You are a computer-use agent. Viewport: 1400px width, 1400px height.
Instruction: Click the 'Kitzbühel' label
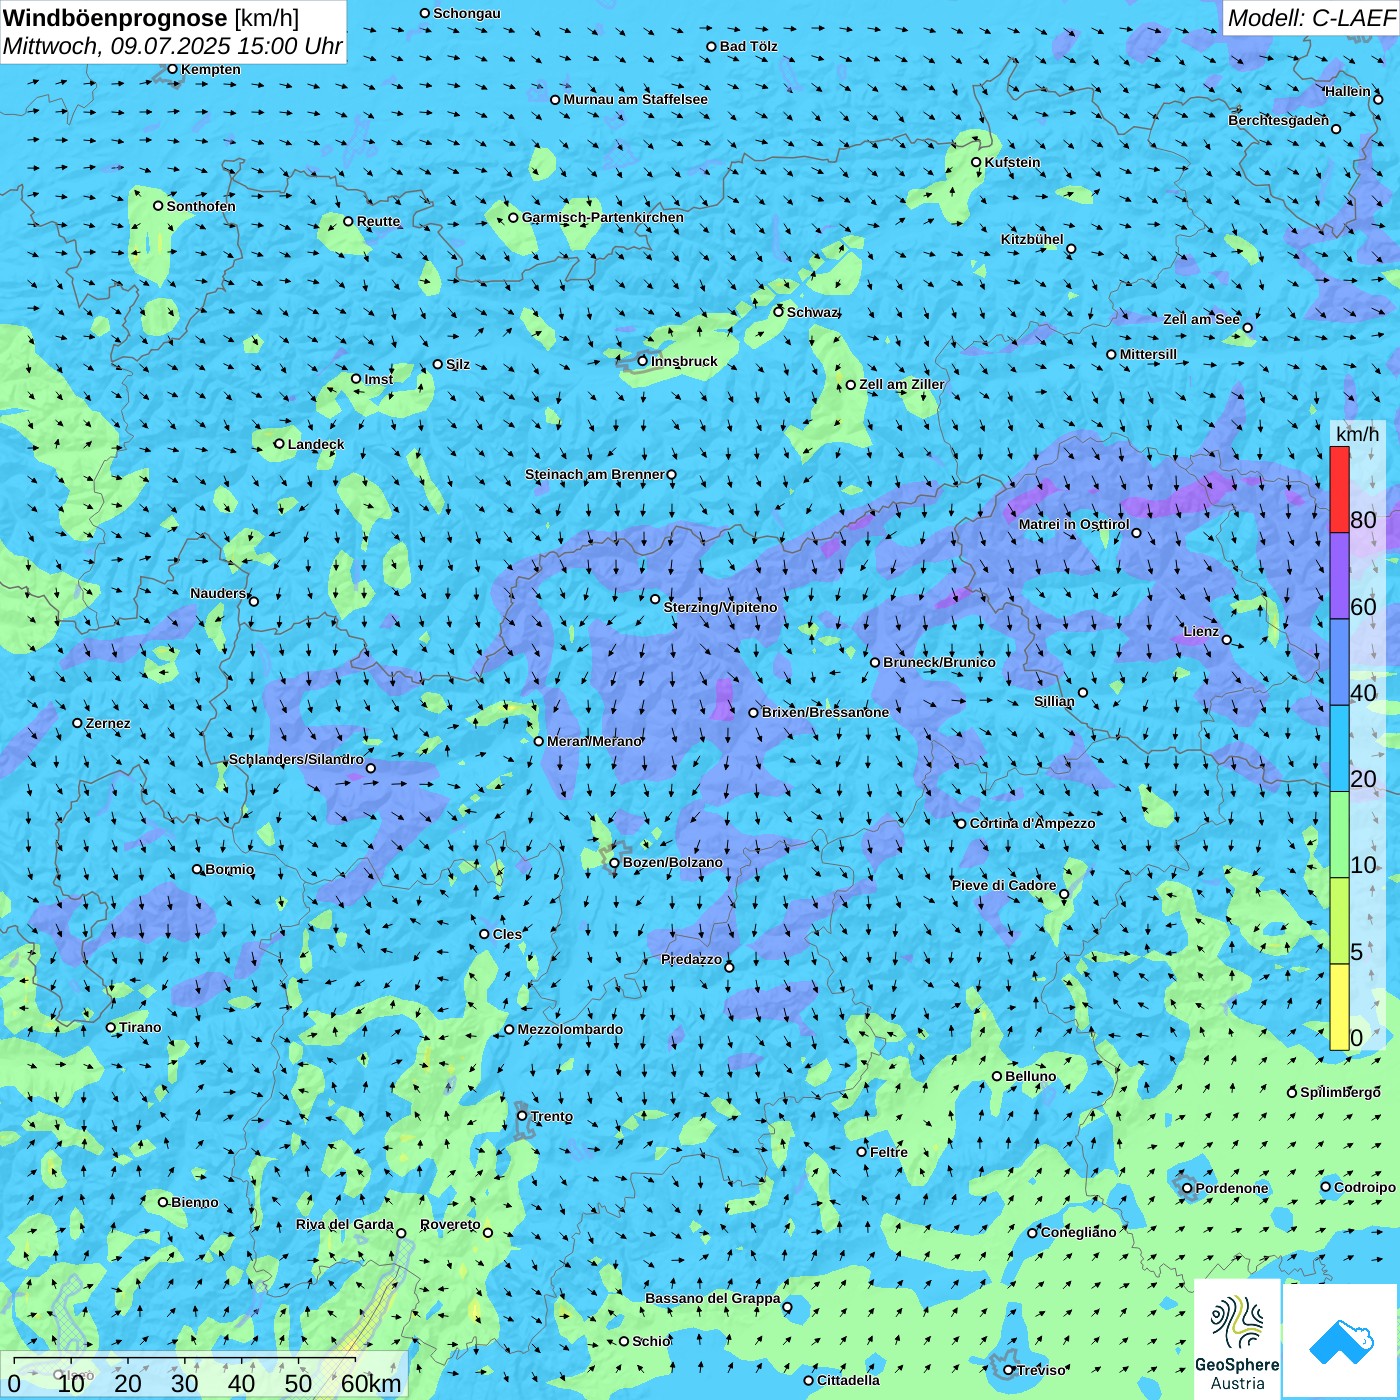[x=1032, y=239]
